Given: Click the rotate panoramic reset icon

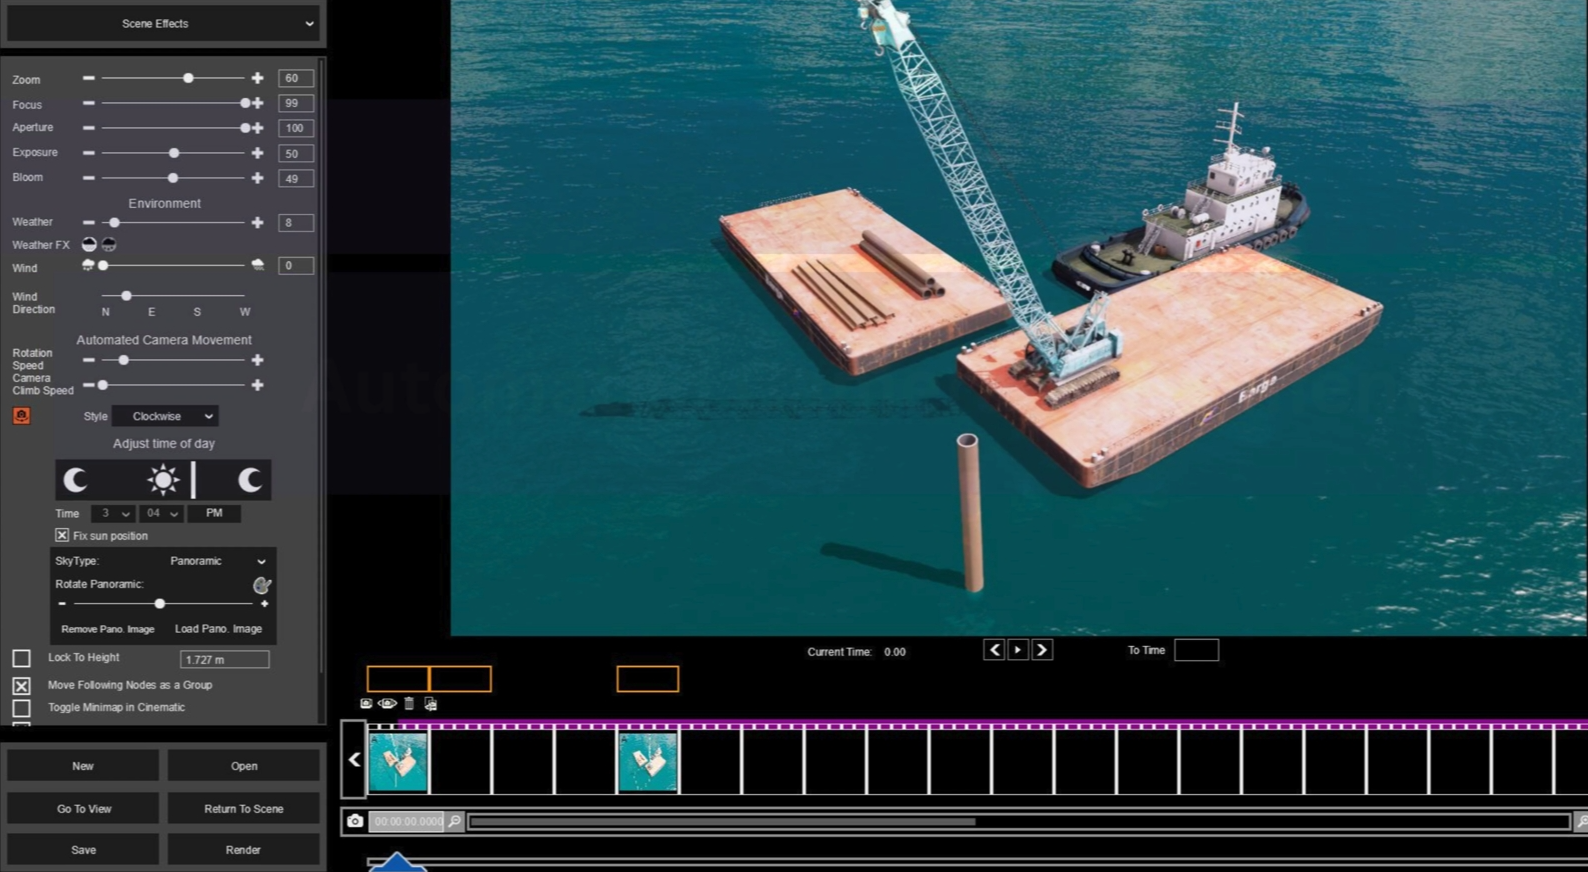Looking at the screenshot, I should (x=262, y=585).
